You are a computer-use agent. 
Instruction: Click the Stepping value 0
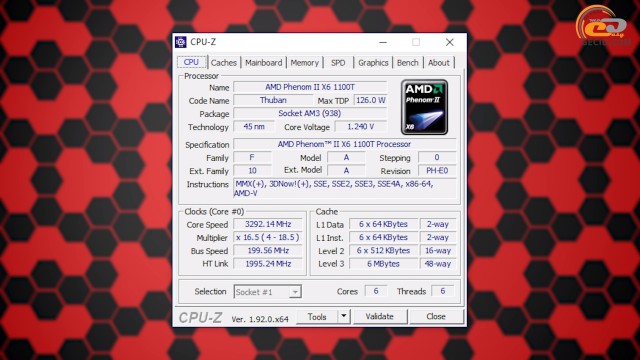click(437, 157)
